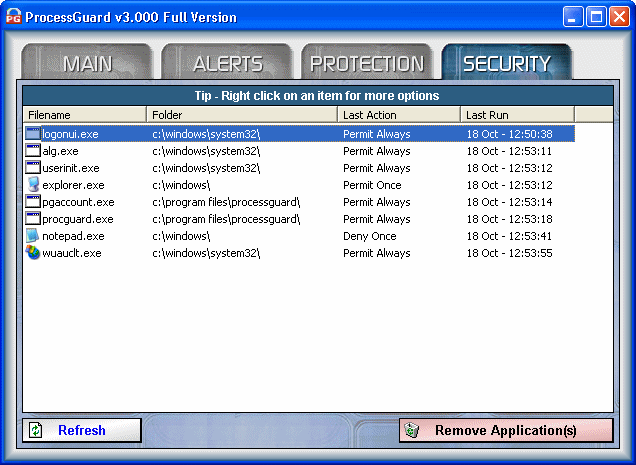The image size is (636, 465).
Task: Sort by Last Run column header
Action: pos(518,115)
